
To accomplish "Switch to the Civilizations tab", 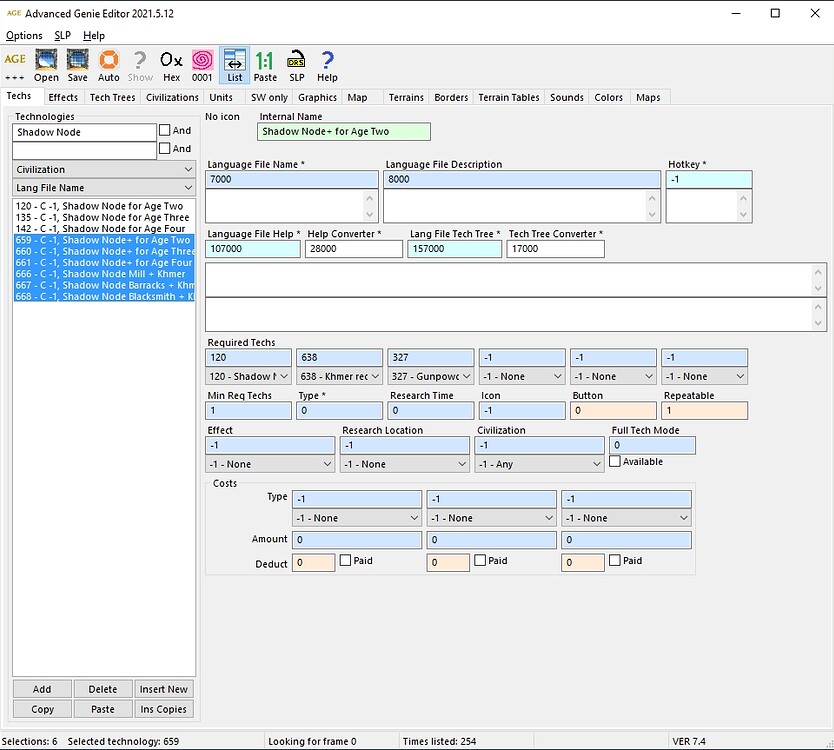I will tap(170, 97).
